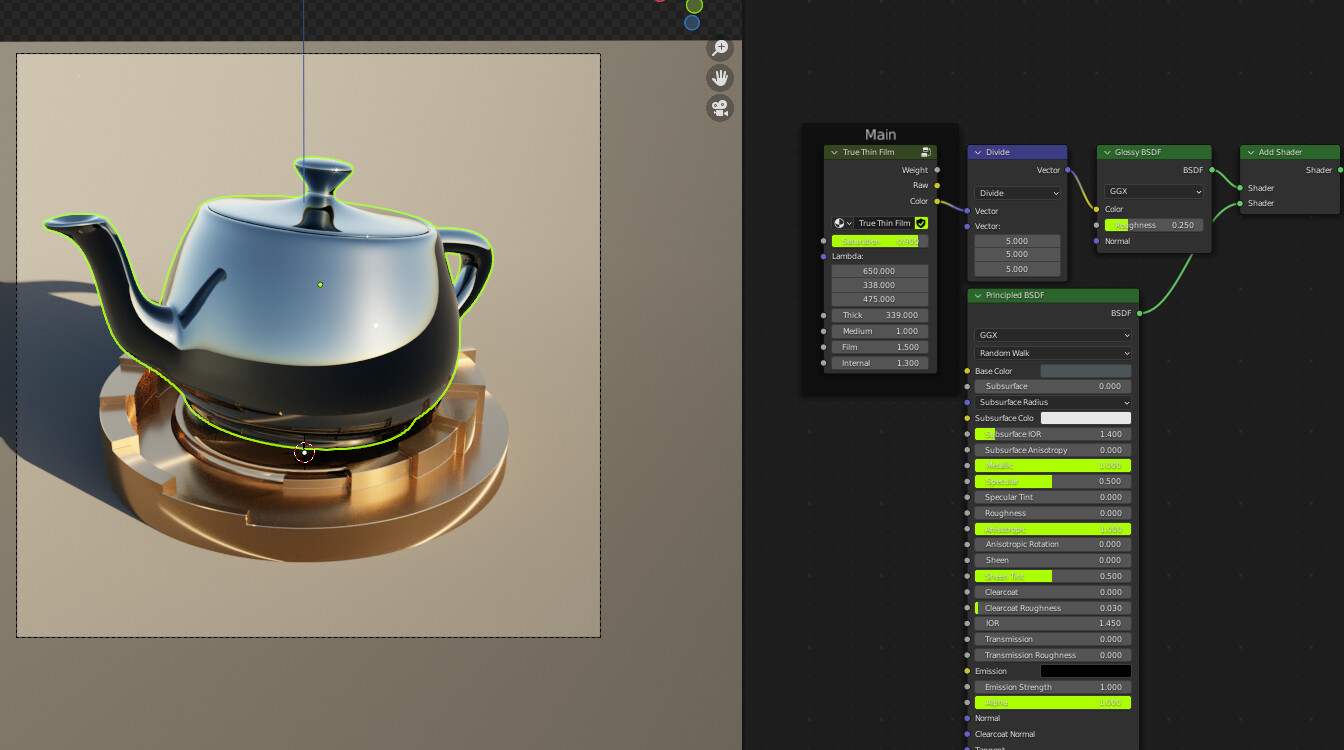Click the Glossy BSDF Roughness input socket
This screenshot has width=1344, height=750.
pyautogui.click(x=1097, y=225)
